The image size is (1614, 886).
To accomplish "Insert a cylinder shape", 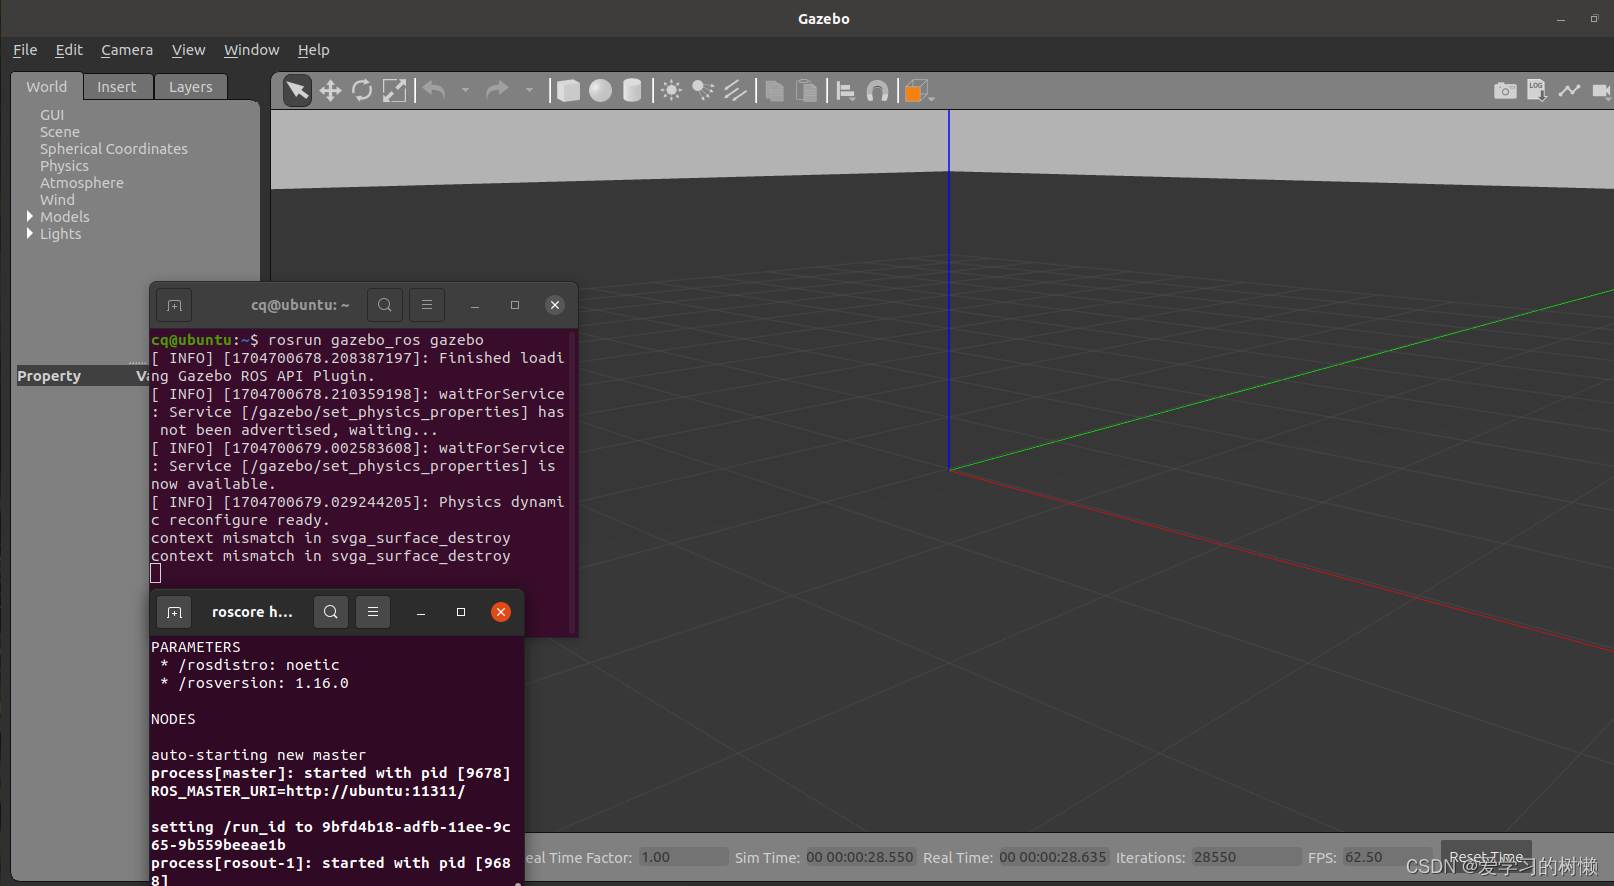I will (x=632, y=91).
